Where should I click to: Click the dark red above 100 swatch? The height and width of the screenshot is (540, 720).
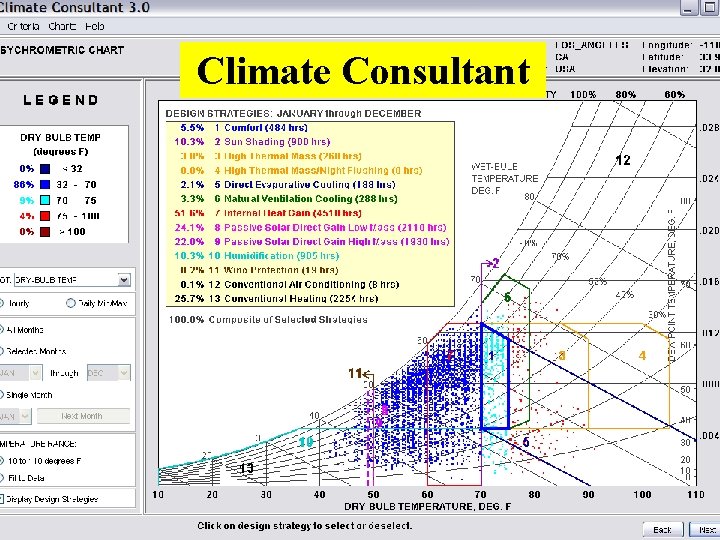coord(45,231)
